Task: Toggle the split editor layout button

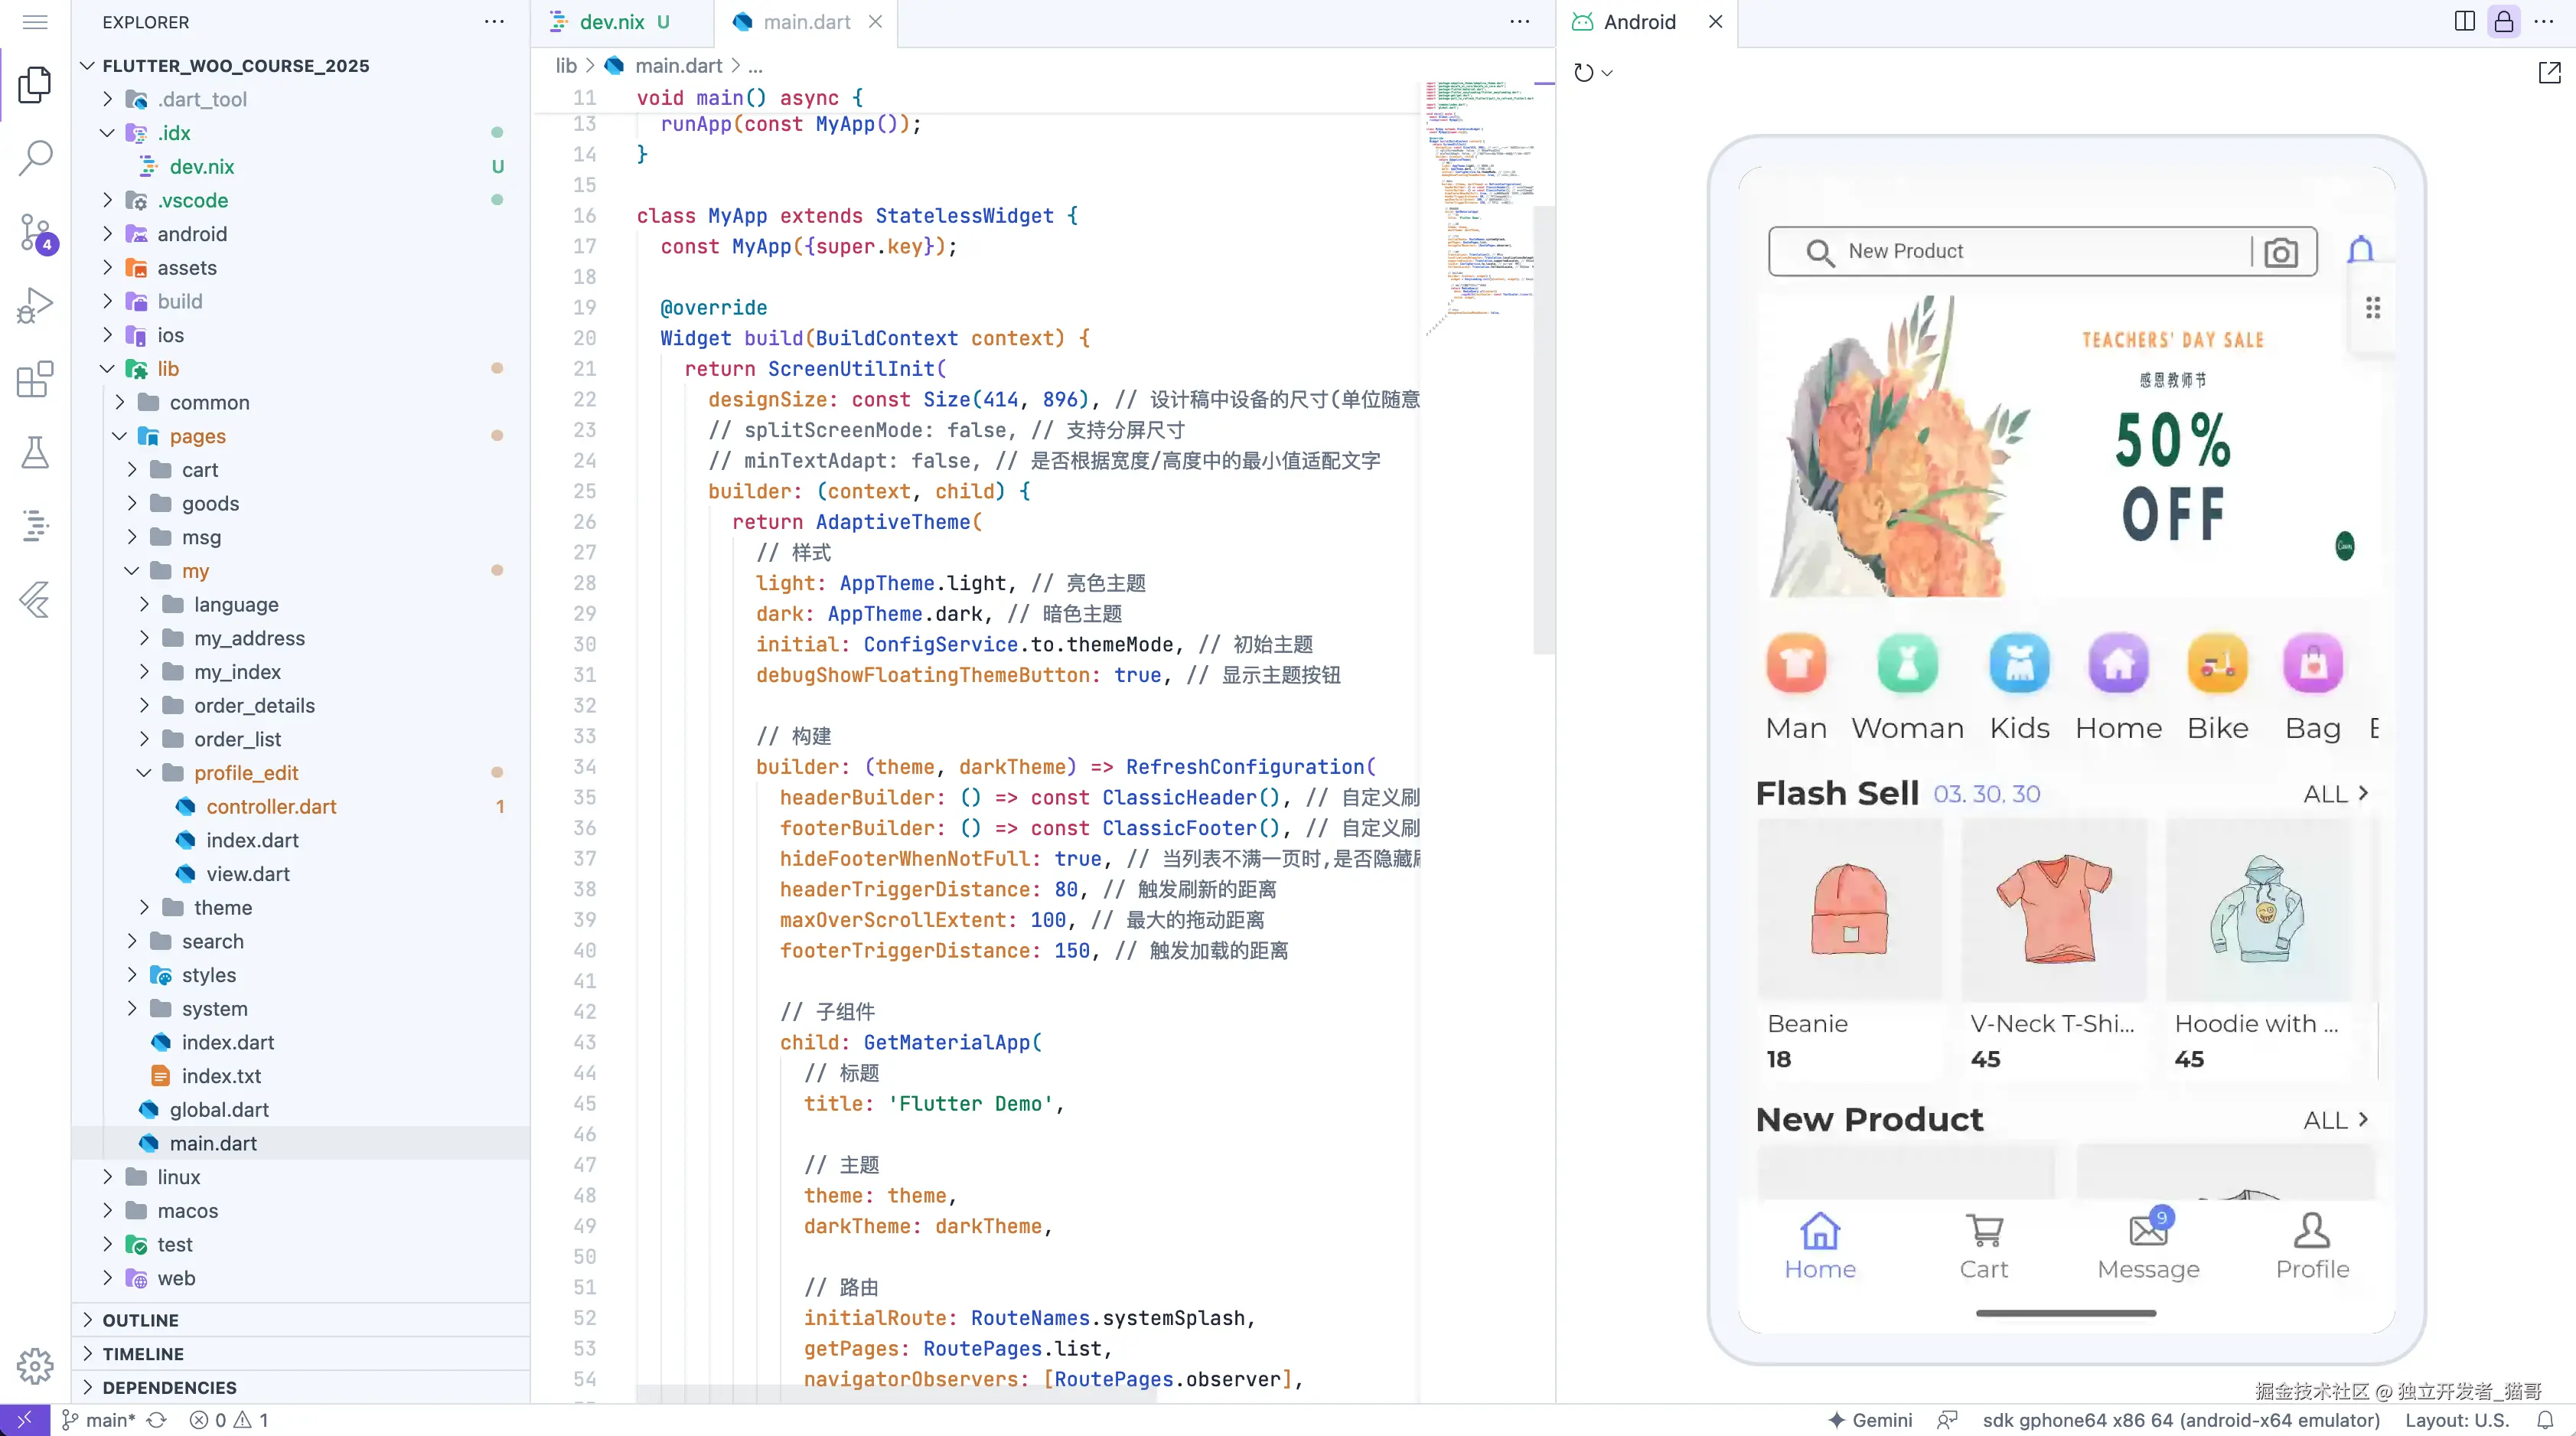Action: pyautogui.click(x=2464, y=22)
